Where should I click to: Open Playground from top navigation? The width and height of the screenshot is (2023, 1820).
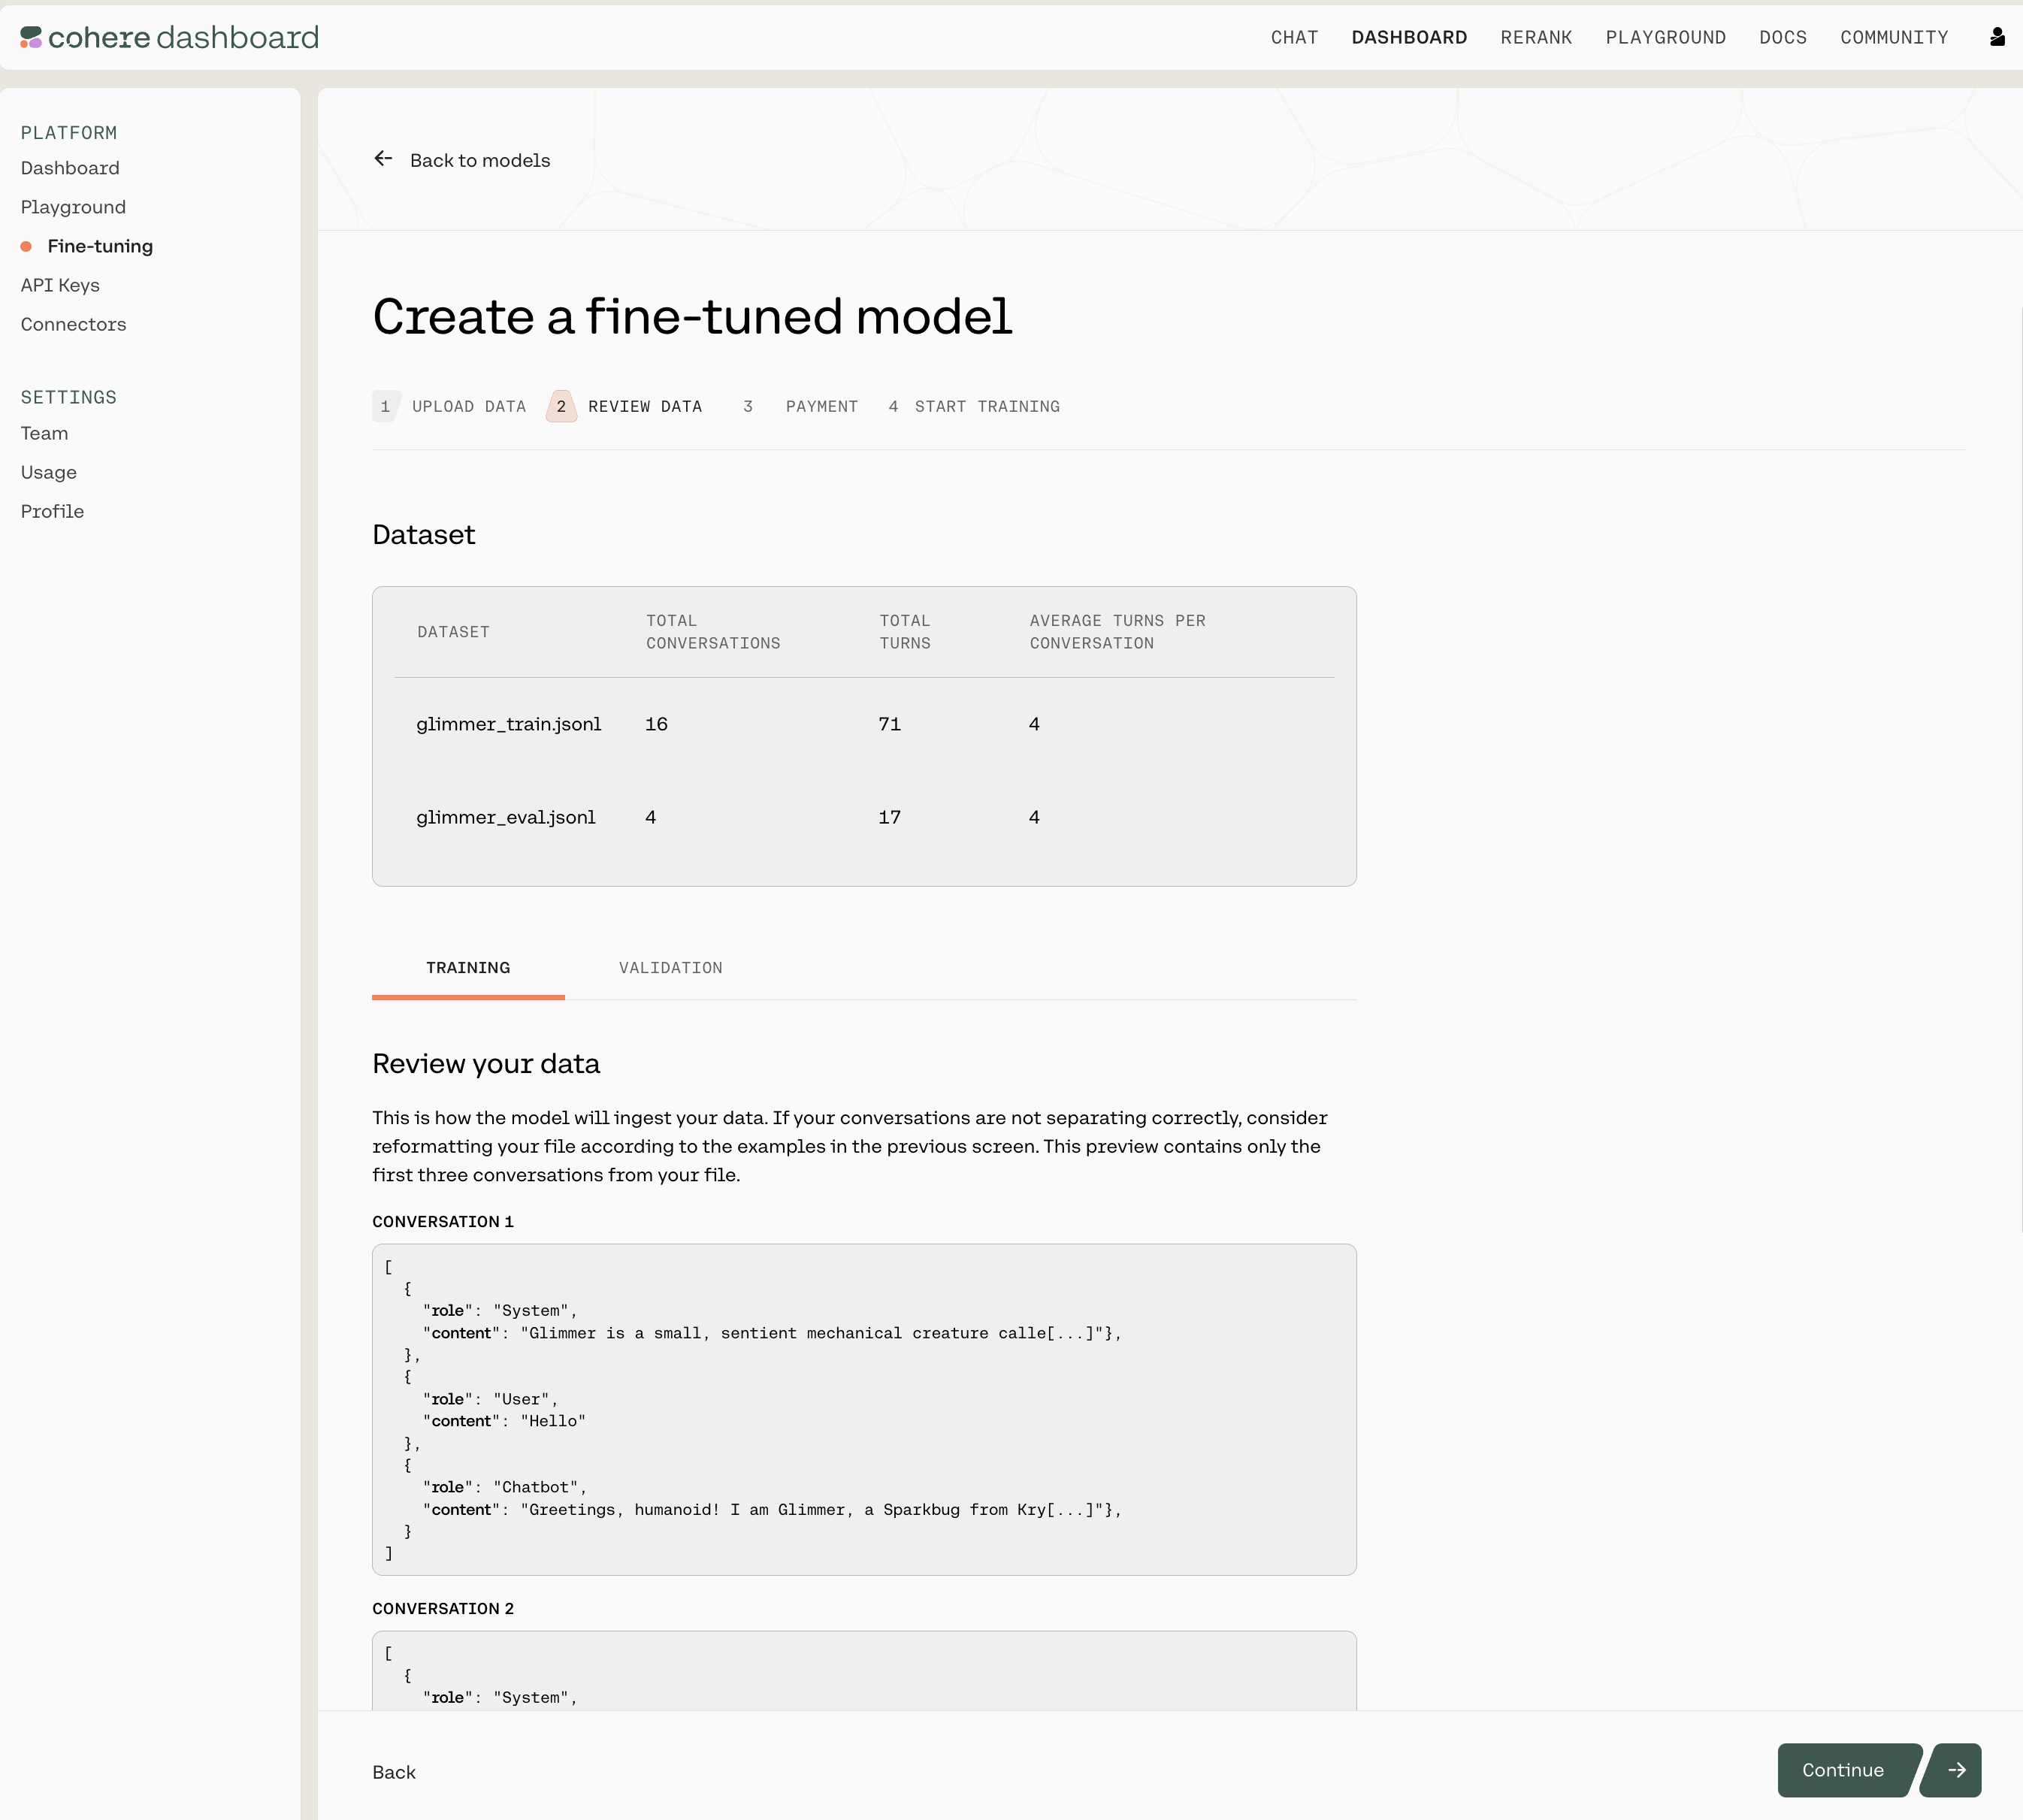pos(1665,37)
